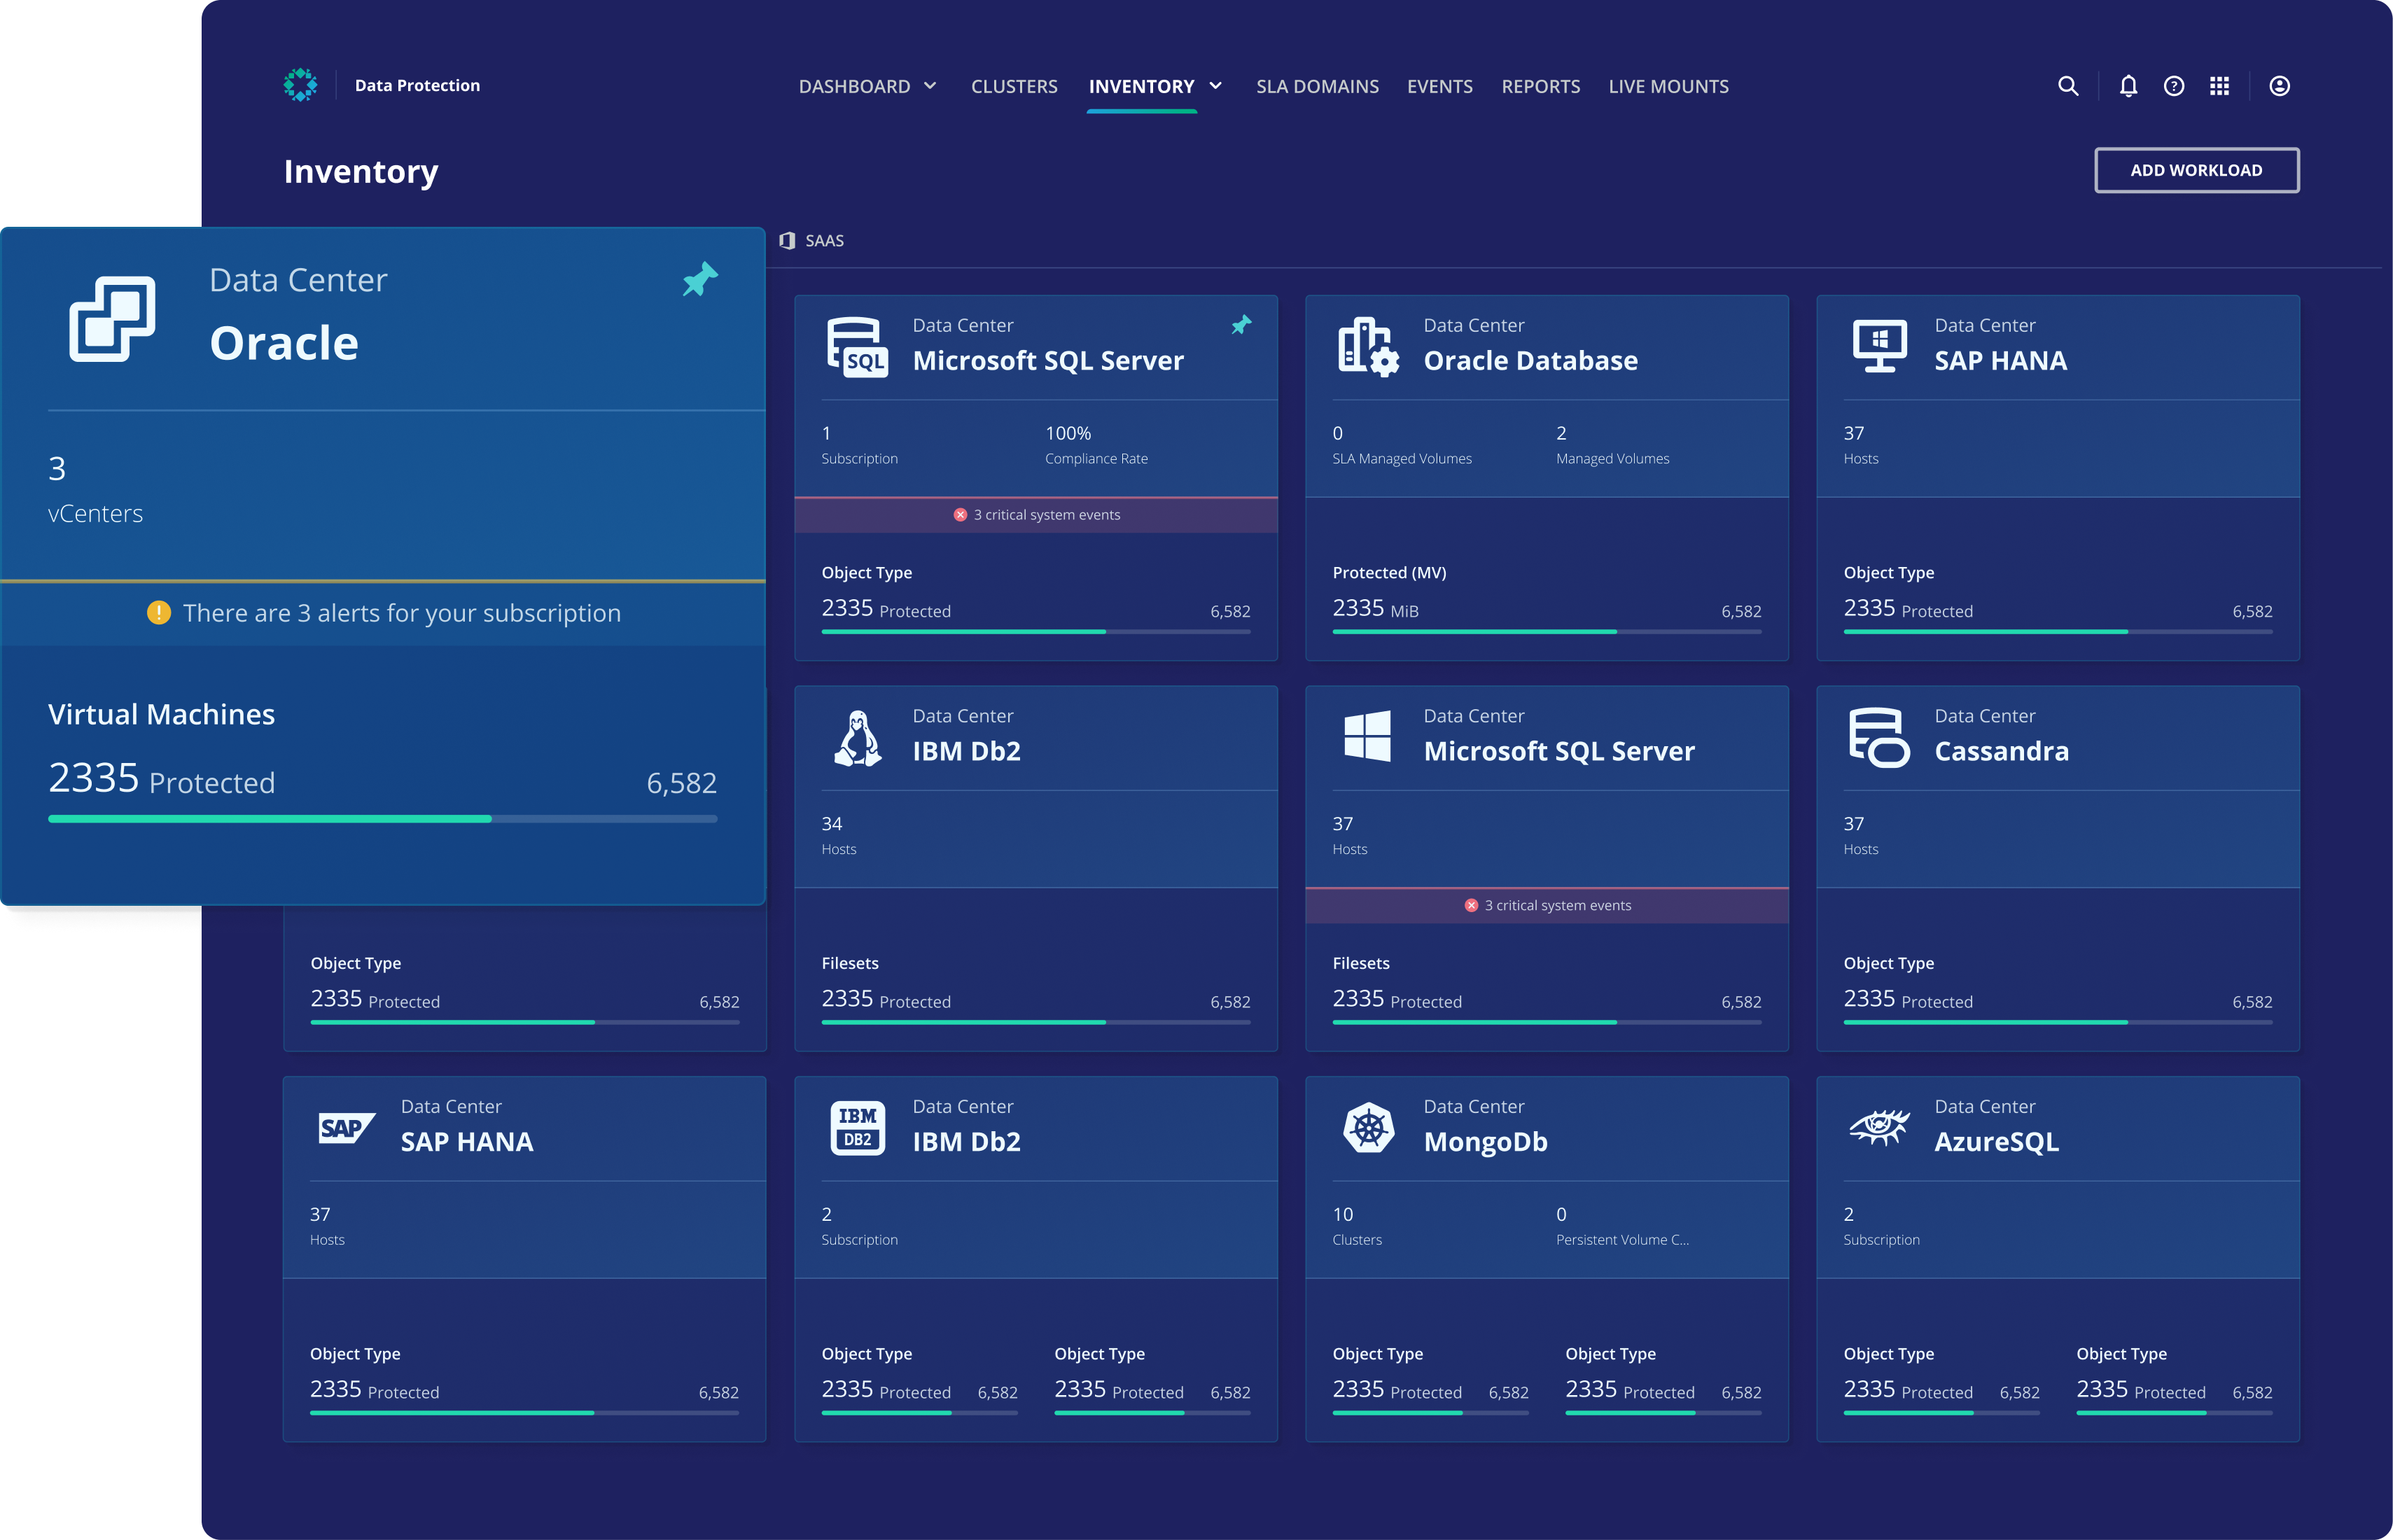The width and height of the screenshot is (2393, 1540).
Task: Click "10 Clusters" on MongoDb card
Action: pyautogui.click(x=1356, y=1226)
